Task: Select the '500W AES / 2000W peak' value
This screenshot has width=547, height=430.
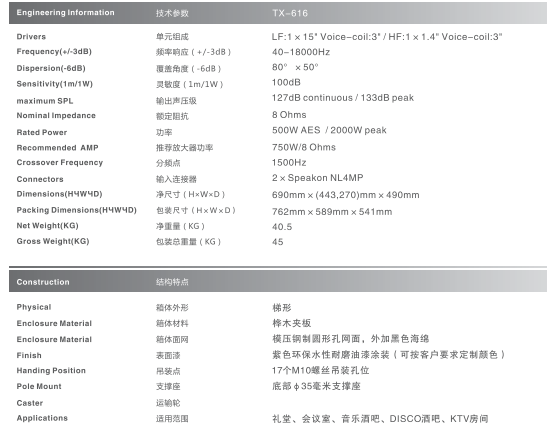Action: 329,130
